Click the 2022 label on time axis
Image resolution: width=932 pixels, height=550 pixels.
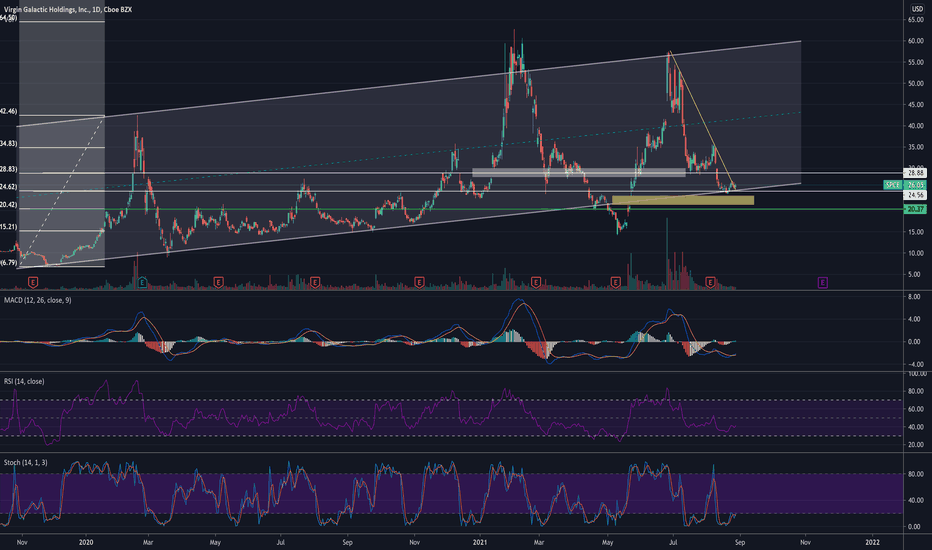872,542
